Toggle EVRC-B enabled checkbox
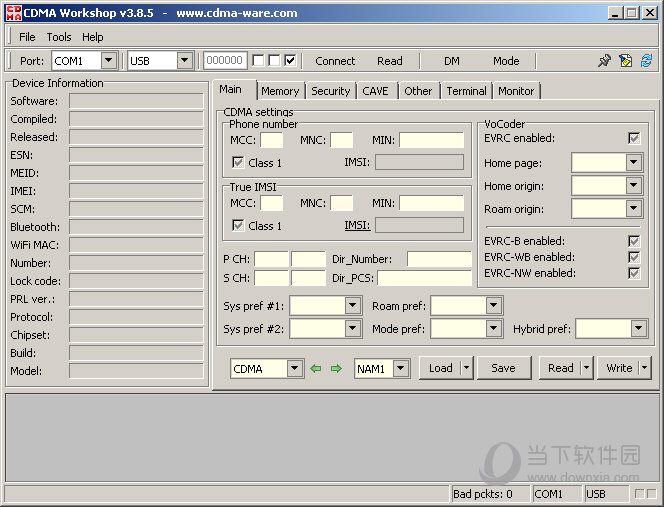The height and width of the screenshot is (507, 664). (634, 241)
